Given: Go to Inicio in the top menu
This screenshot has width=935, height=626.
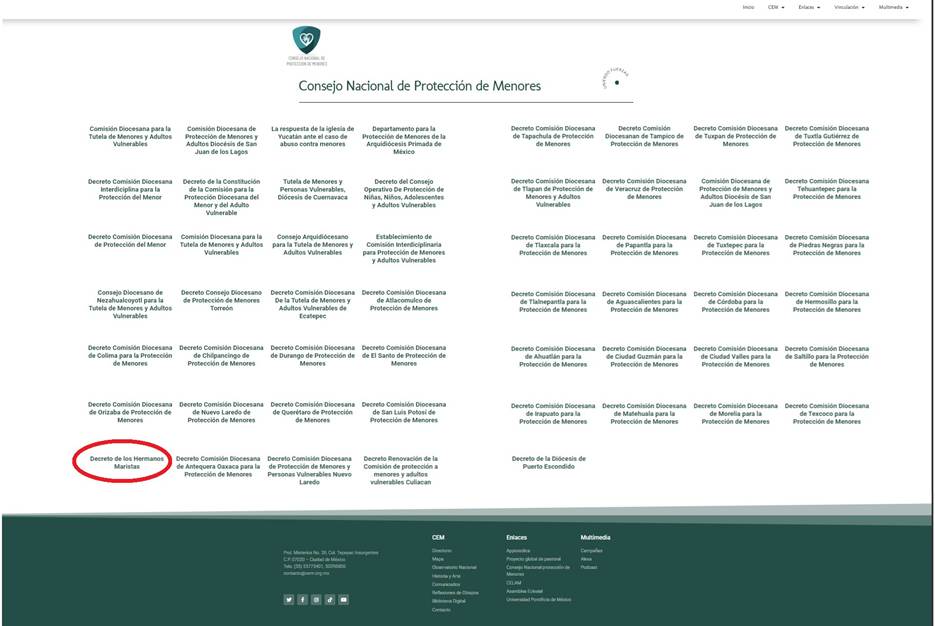Looking at the screenshot, I should 748,7.
